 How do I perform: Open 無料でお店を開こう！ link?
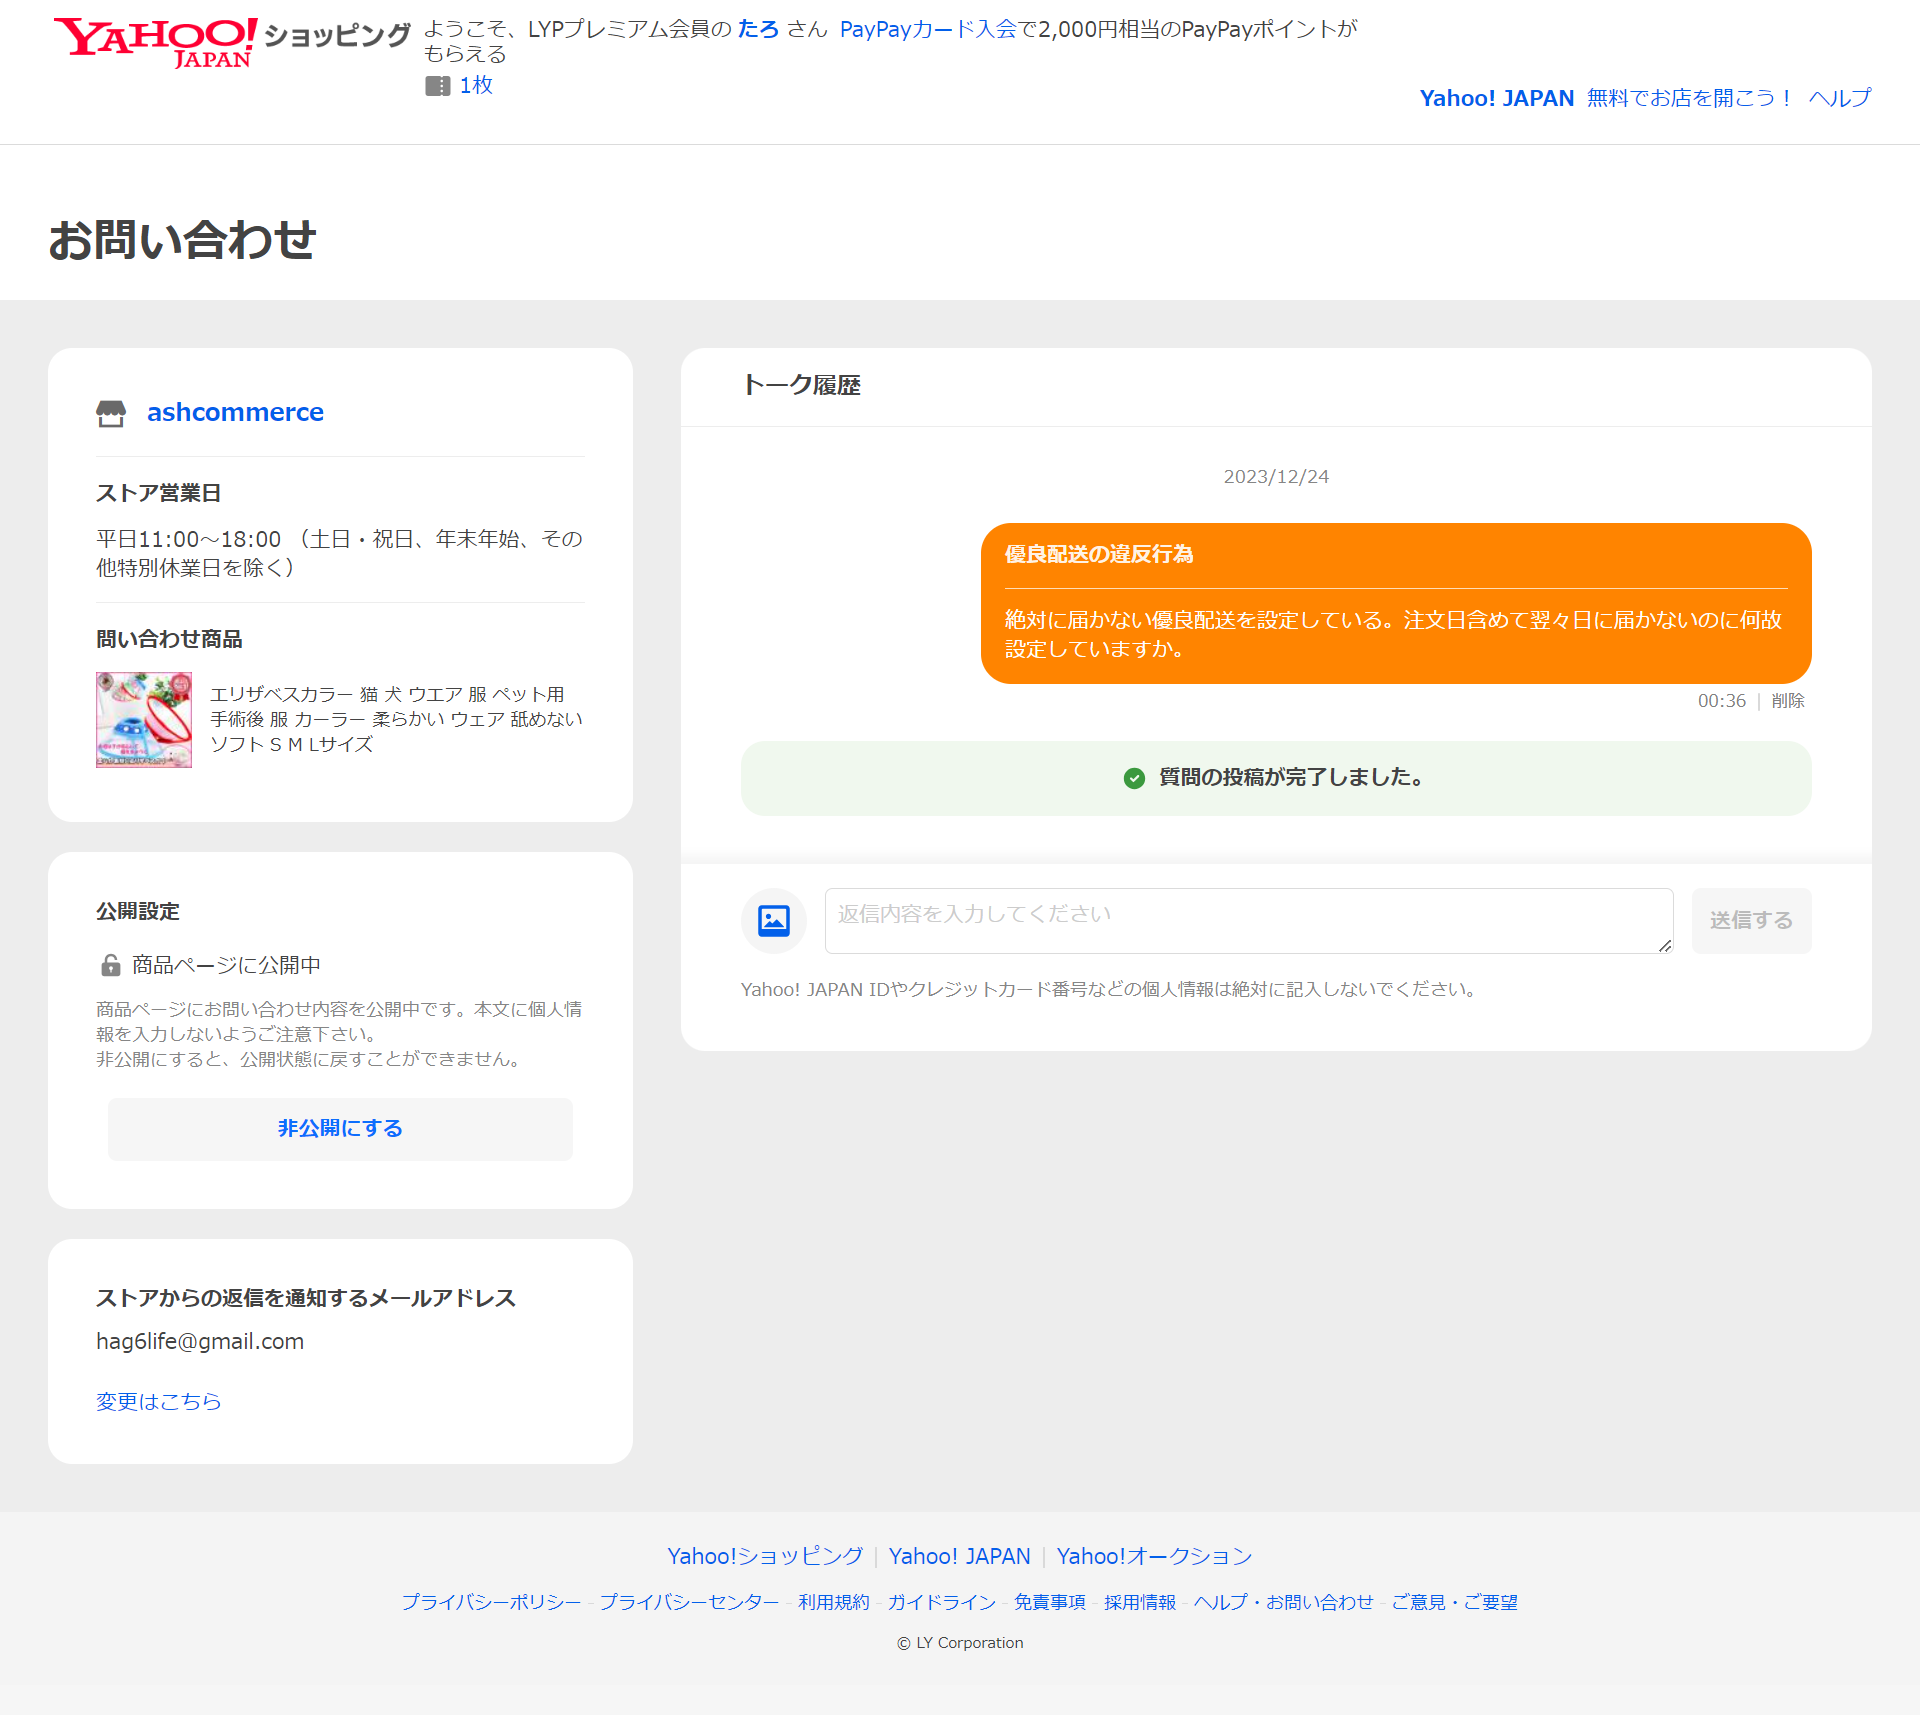[x=1690, y=98]
